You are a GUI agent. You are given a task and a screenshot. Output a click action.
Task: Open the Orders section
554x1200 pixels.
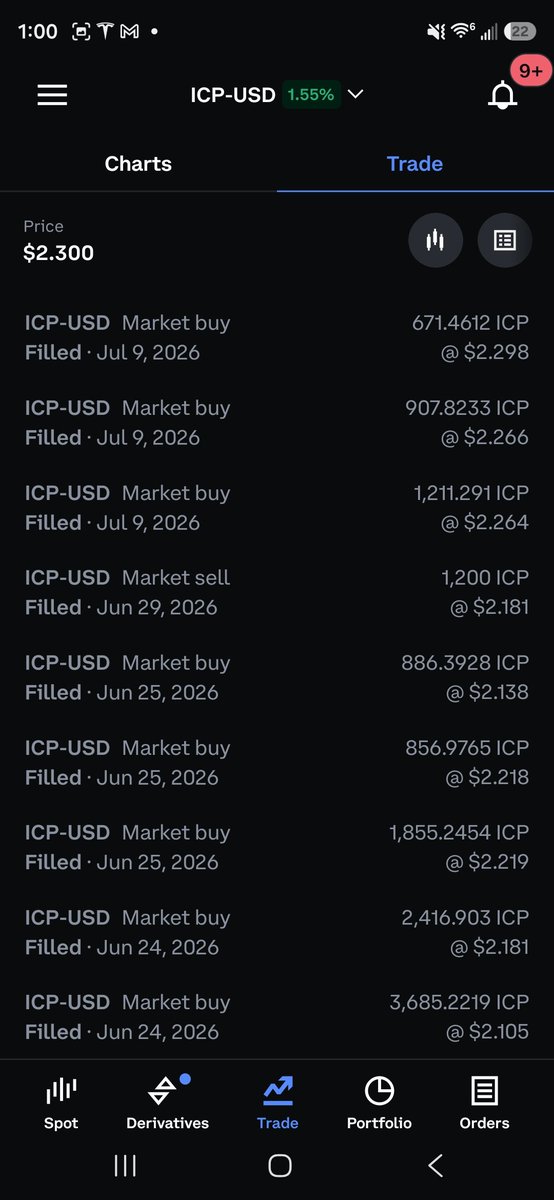pyautogui.click(x=484, y=1104)
